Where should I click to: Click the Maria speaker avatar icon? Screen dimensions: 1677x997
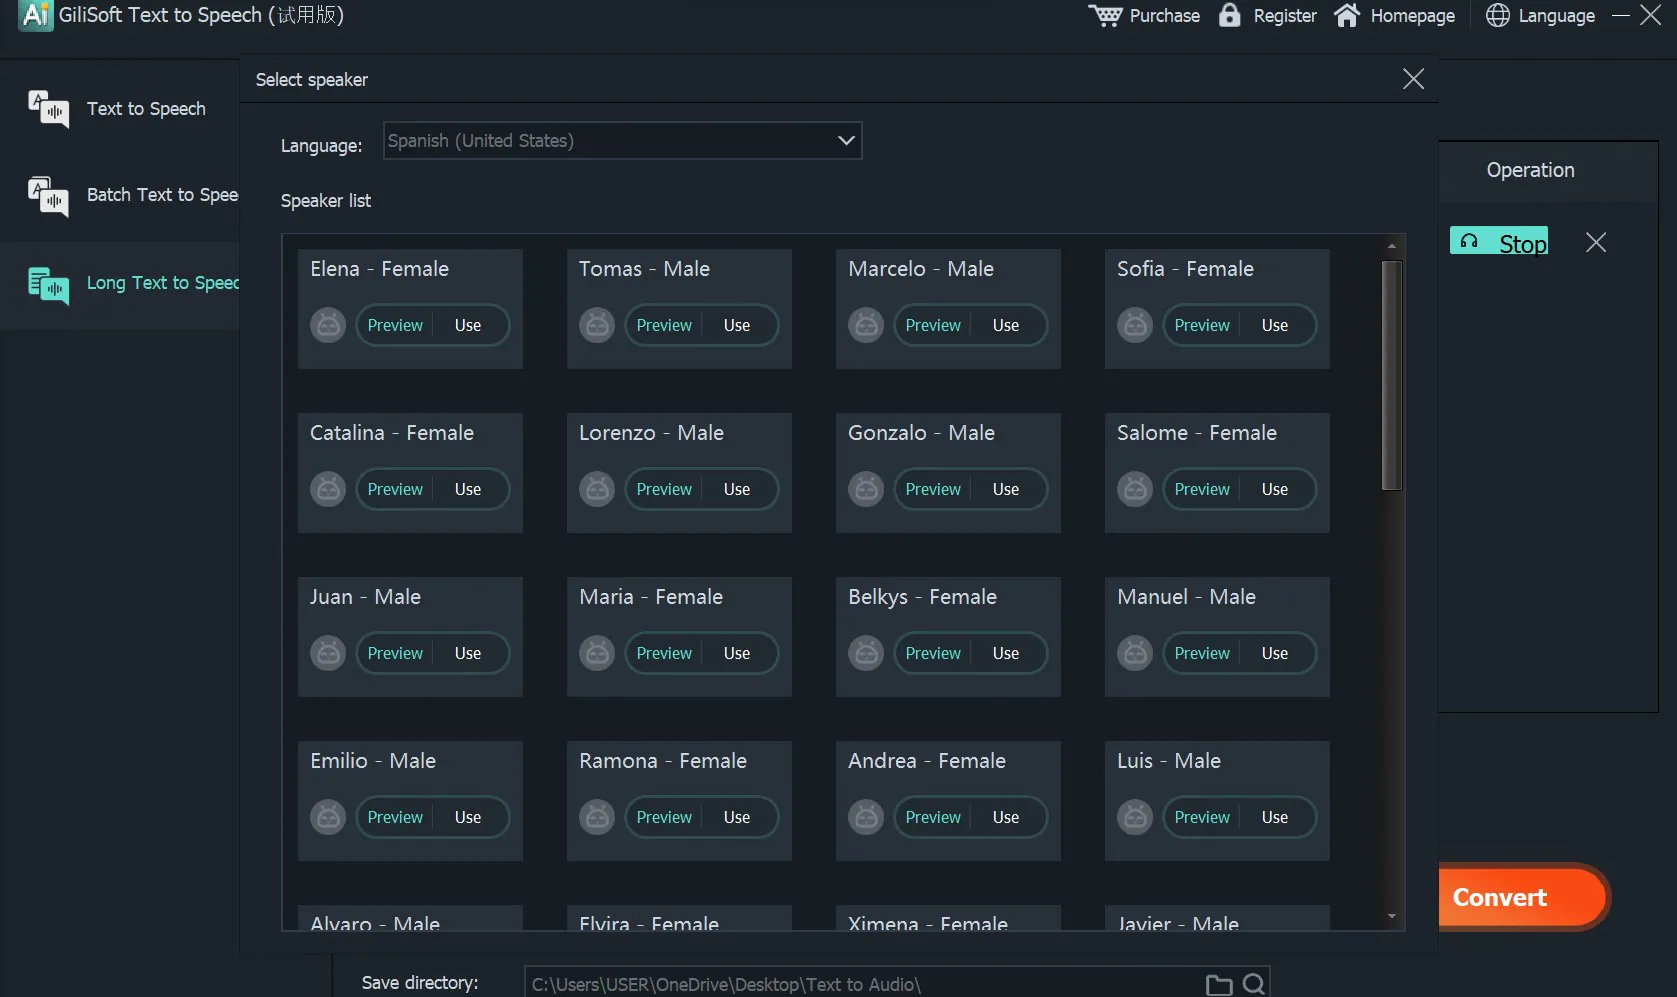tap(597, 653)
